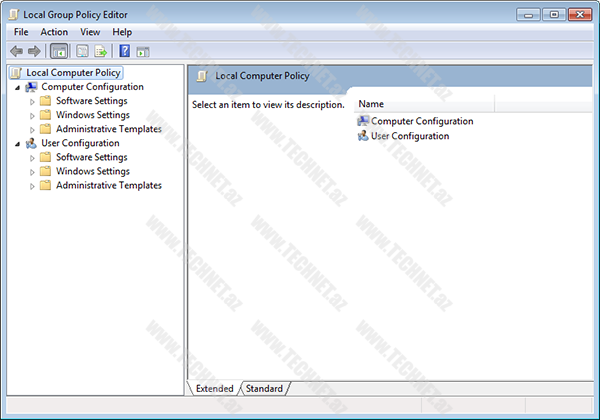Image resolution: width=600 pixels, height=420 pixels.
Task: Click the Export List toolbar icon
Action: pos(101,51)
